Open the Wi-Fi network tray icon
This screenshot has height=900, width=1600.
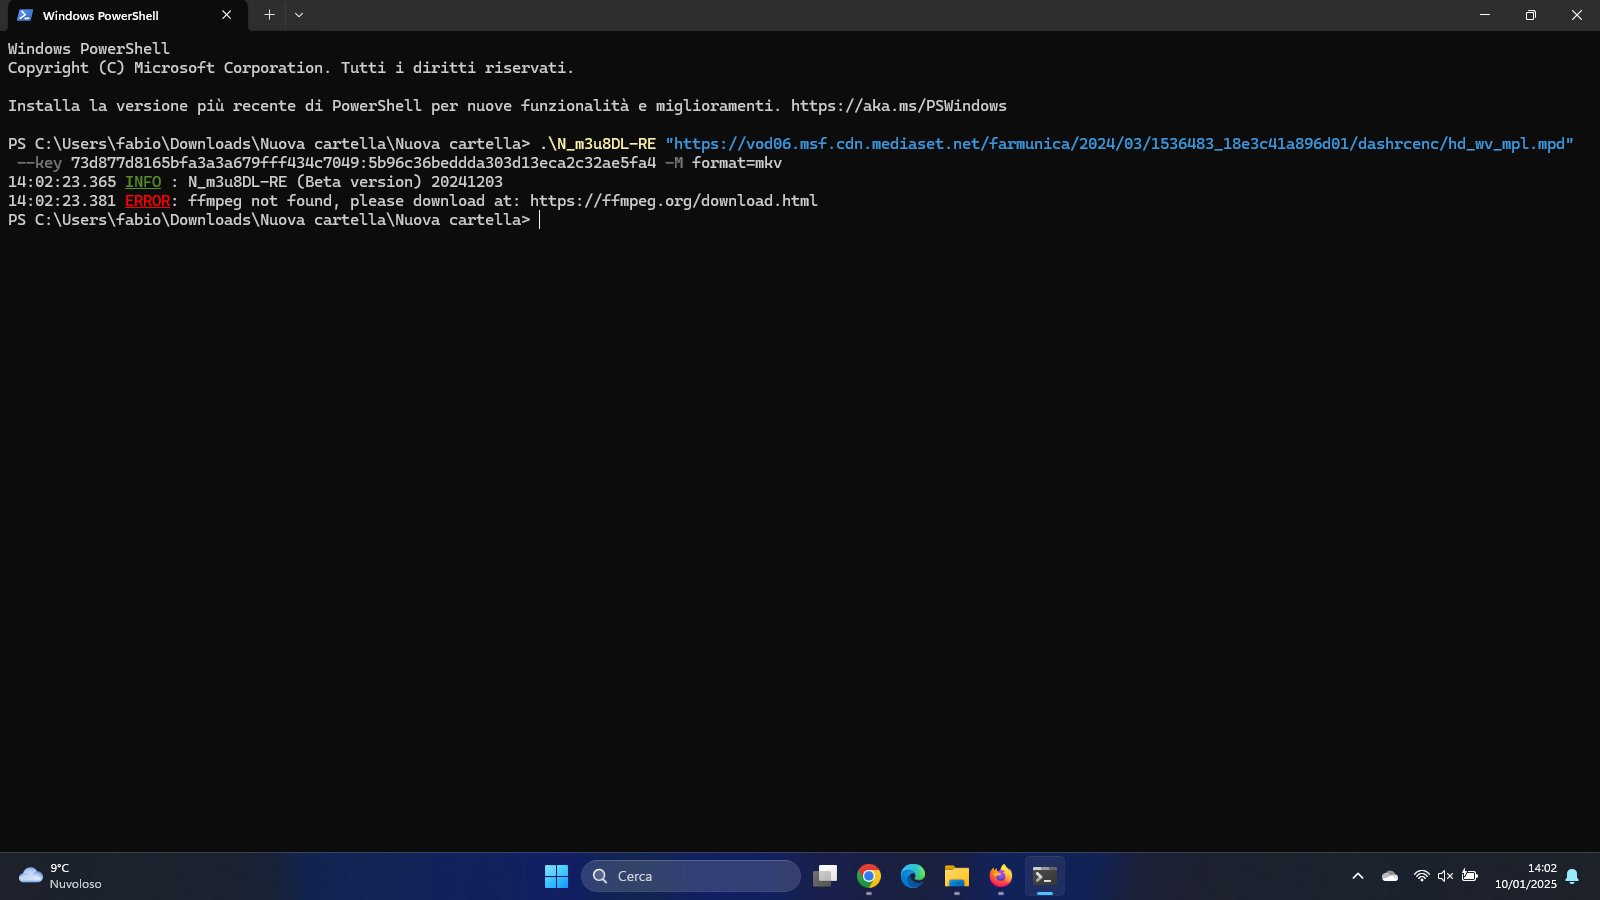point(1421,876)
